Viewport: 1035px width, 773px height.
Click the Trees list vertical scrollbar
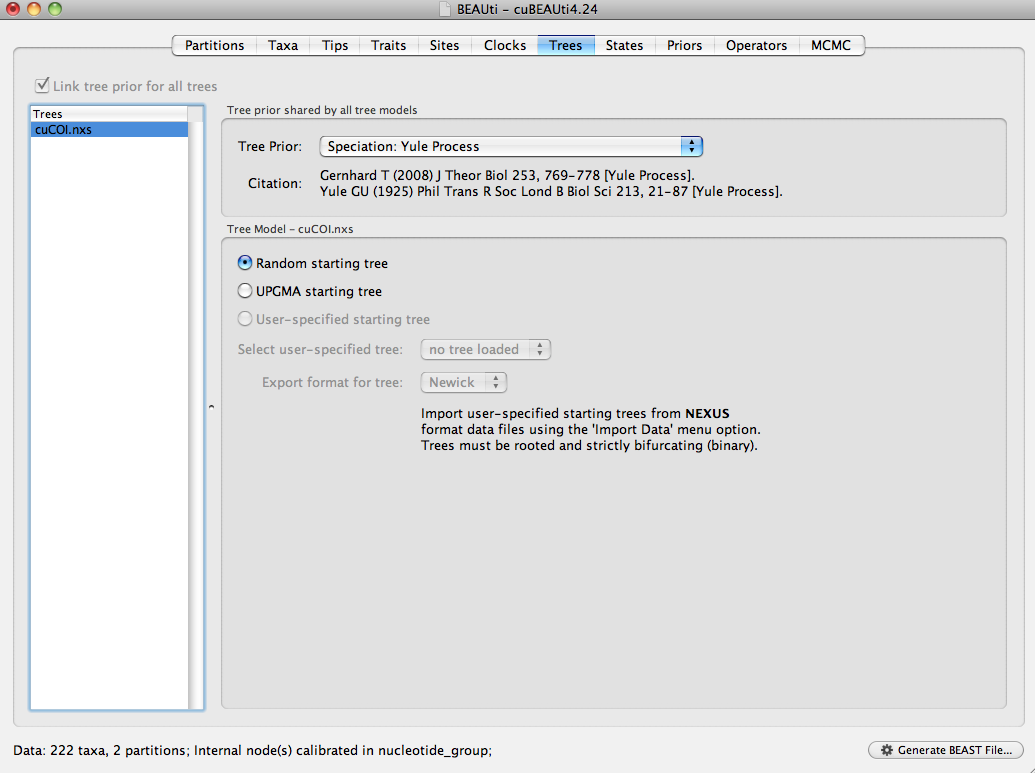click(195, 415)
